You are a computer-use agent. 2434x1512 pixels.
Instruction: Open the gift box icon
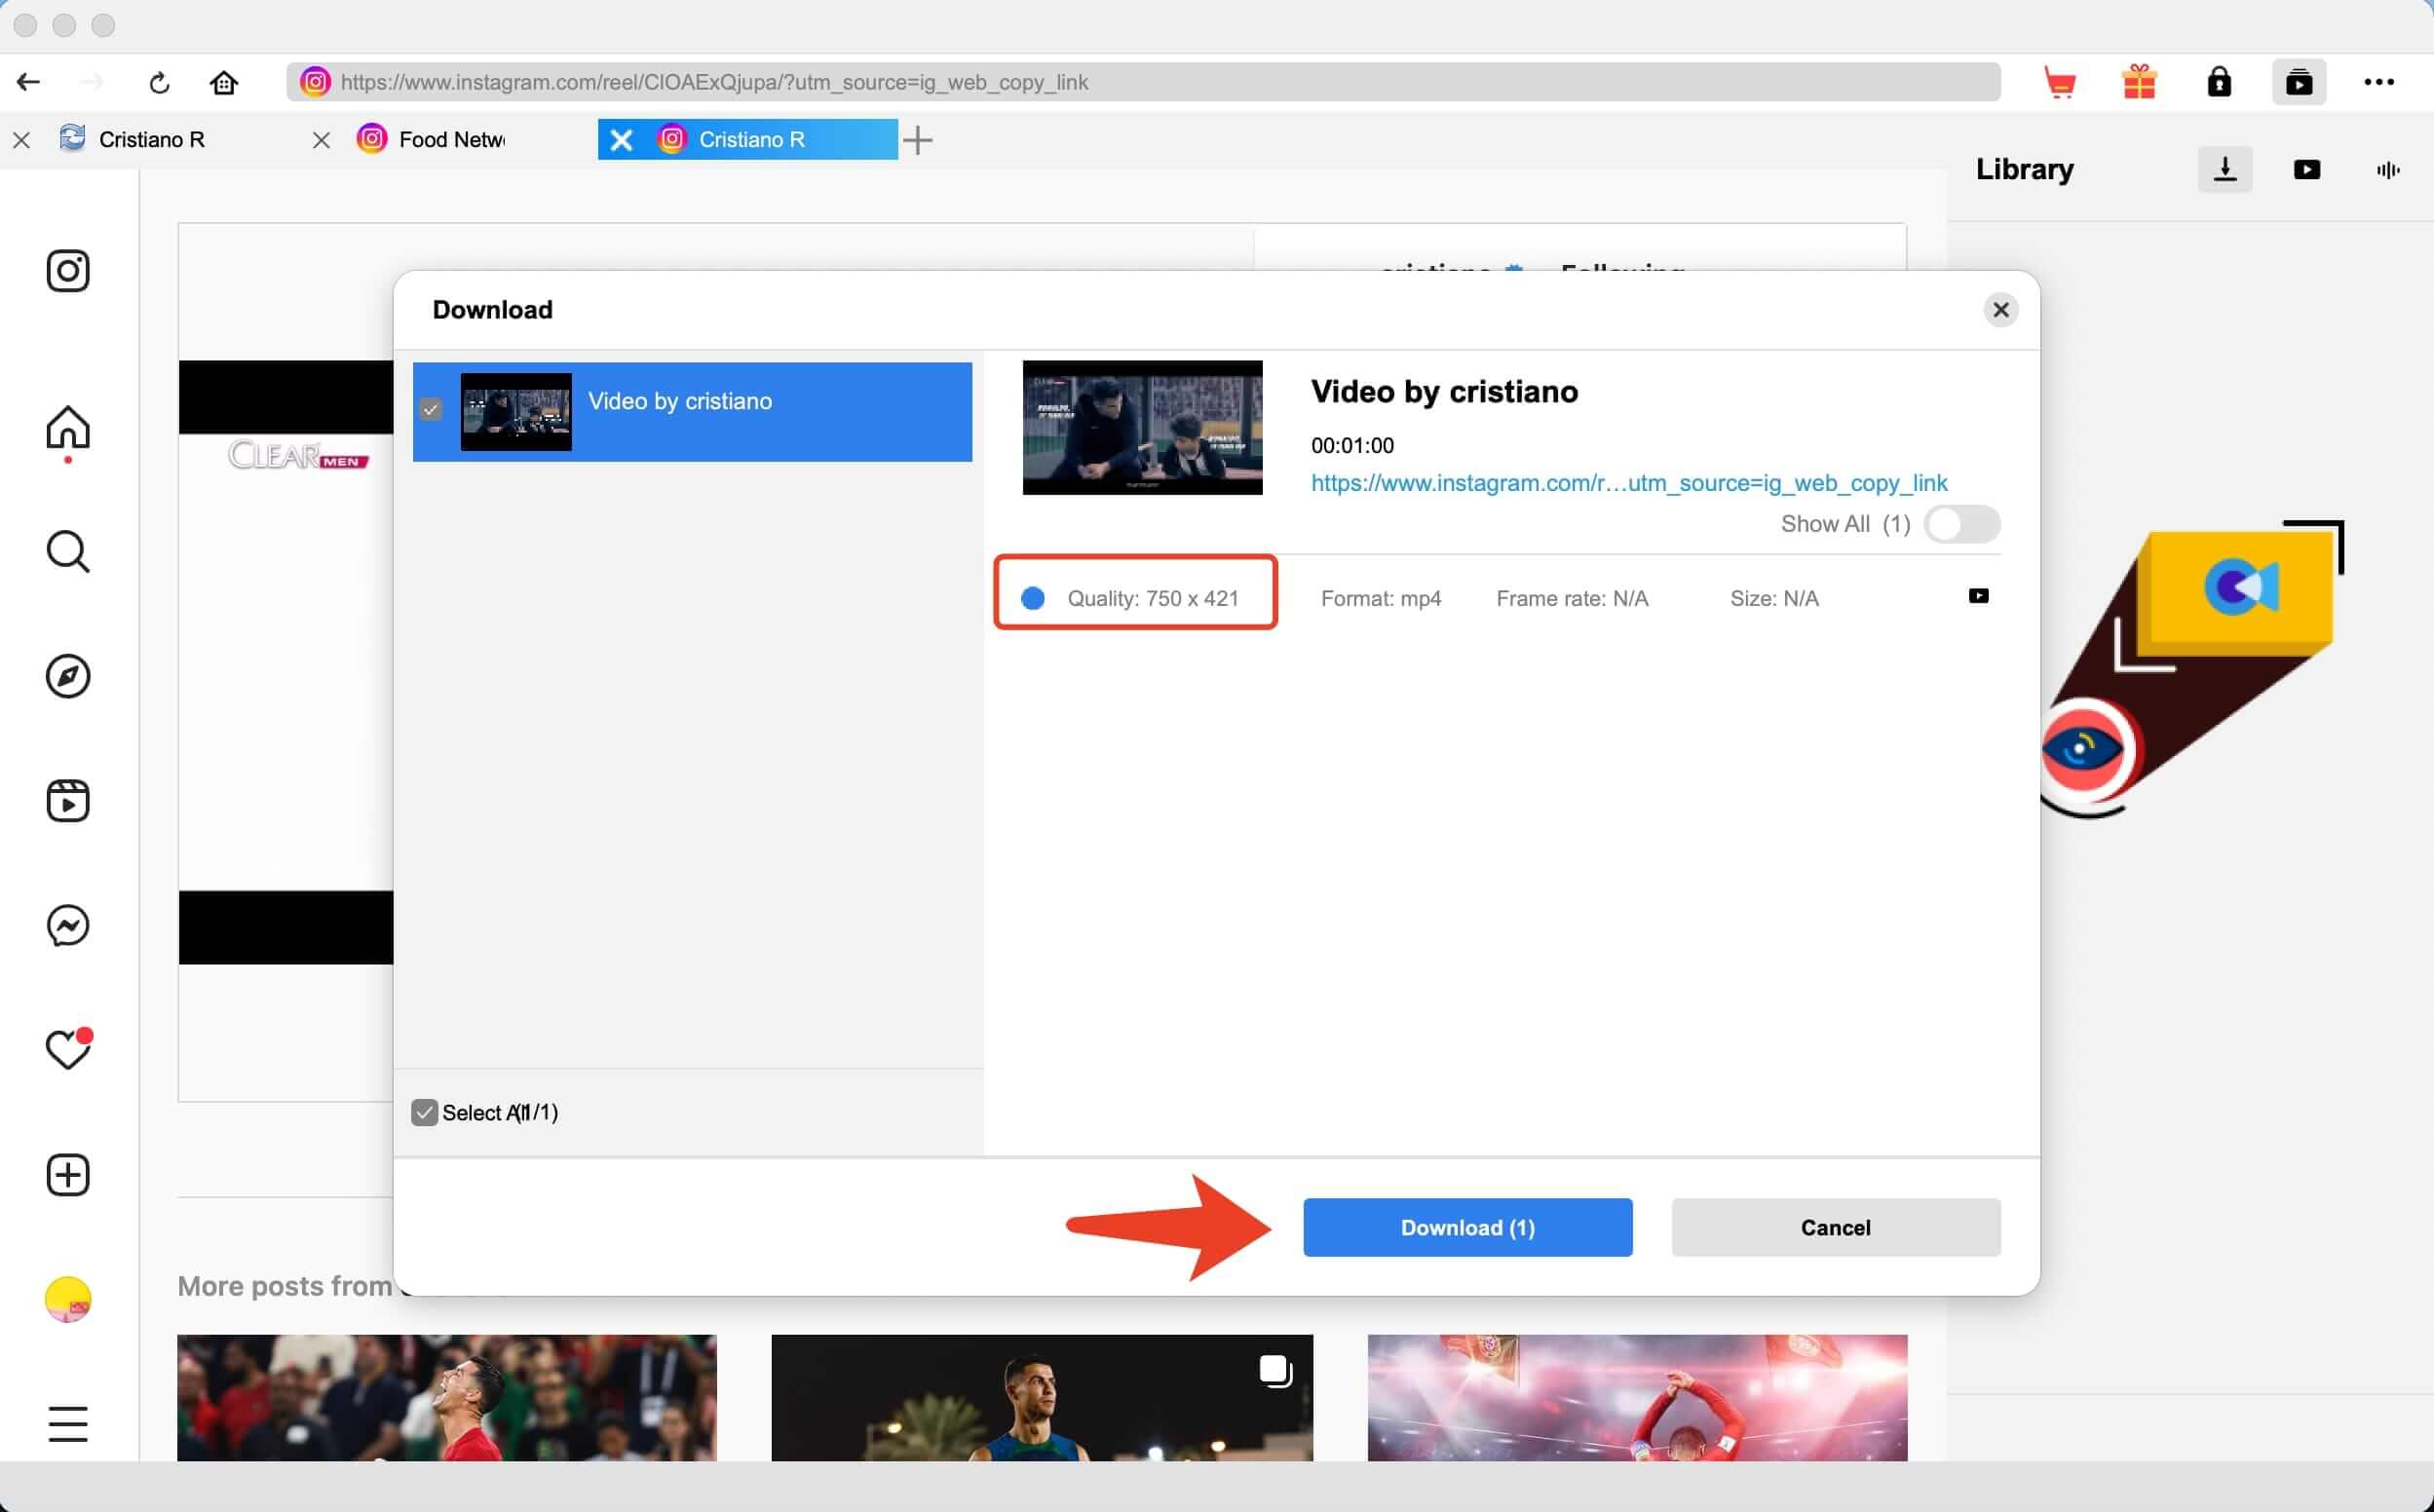[x=2139, y=82]
